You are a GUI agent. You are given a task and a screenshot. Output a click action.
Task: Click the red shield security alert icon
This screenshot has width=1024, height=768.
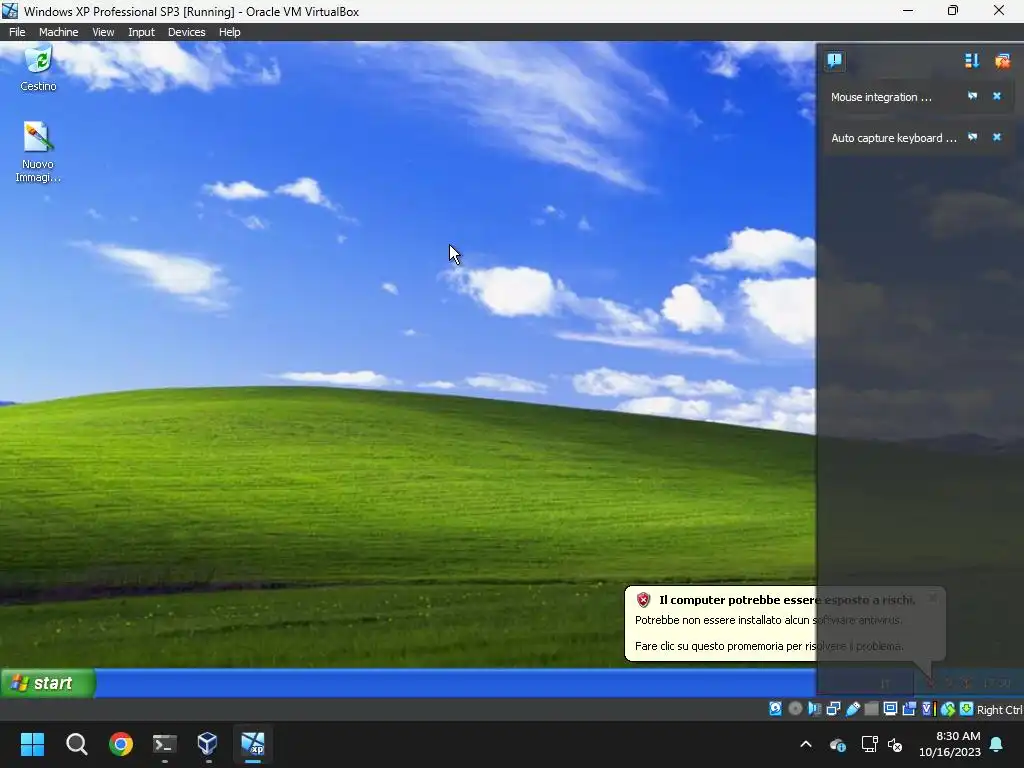pos(643,600)
